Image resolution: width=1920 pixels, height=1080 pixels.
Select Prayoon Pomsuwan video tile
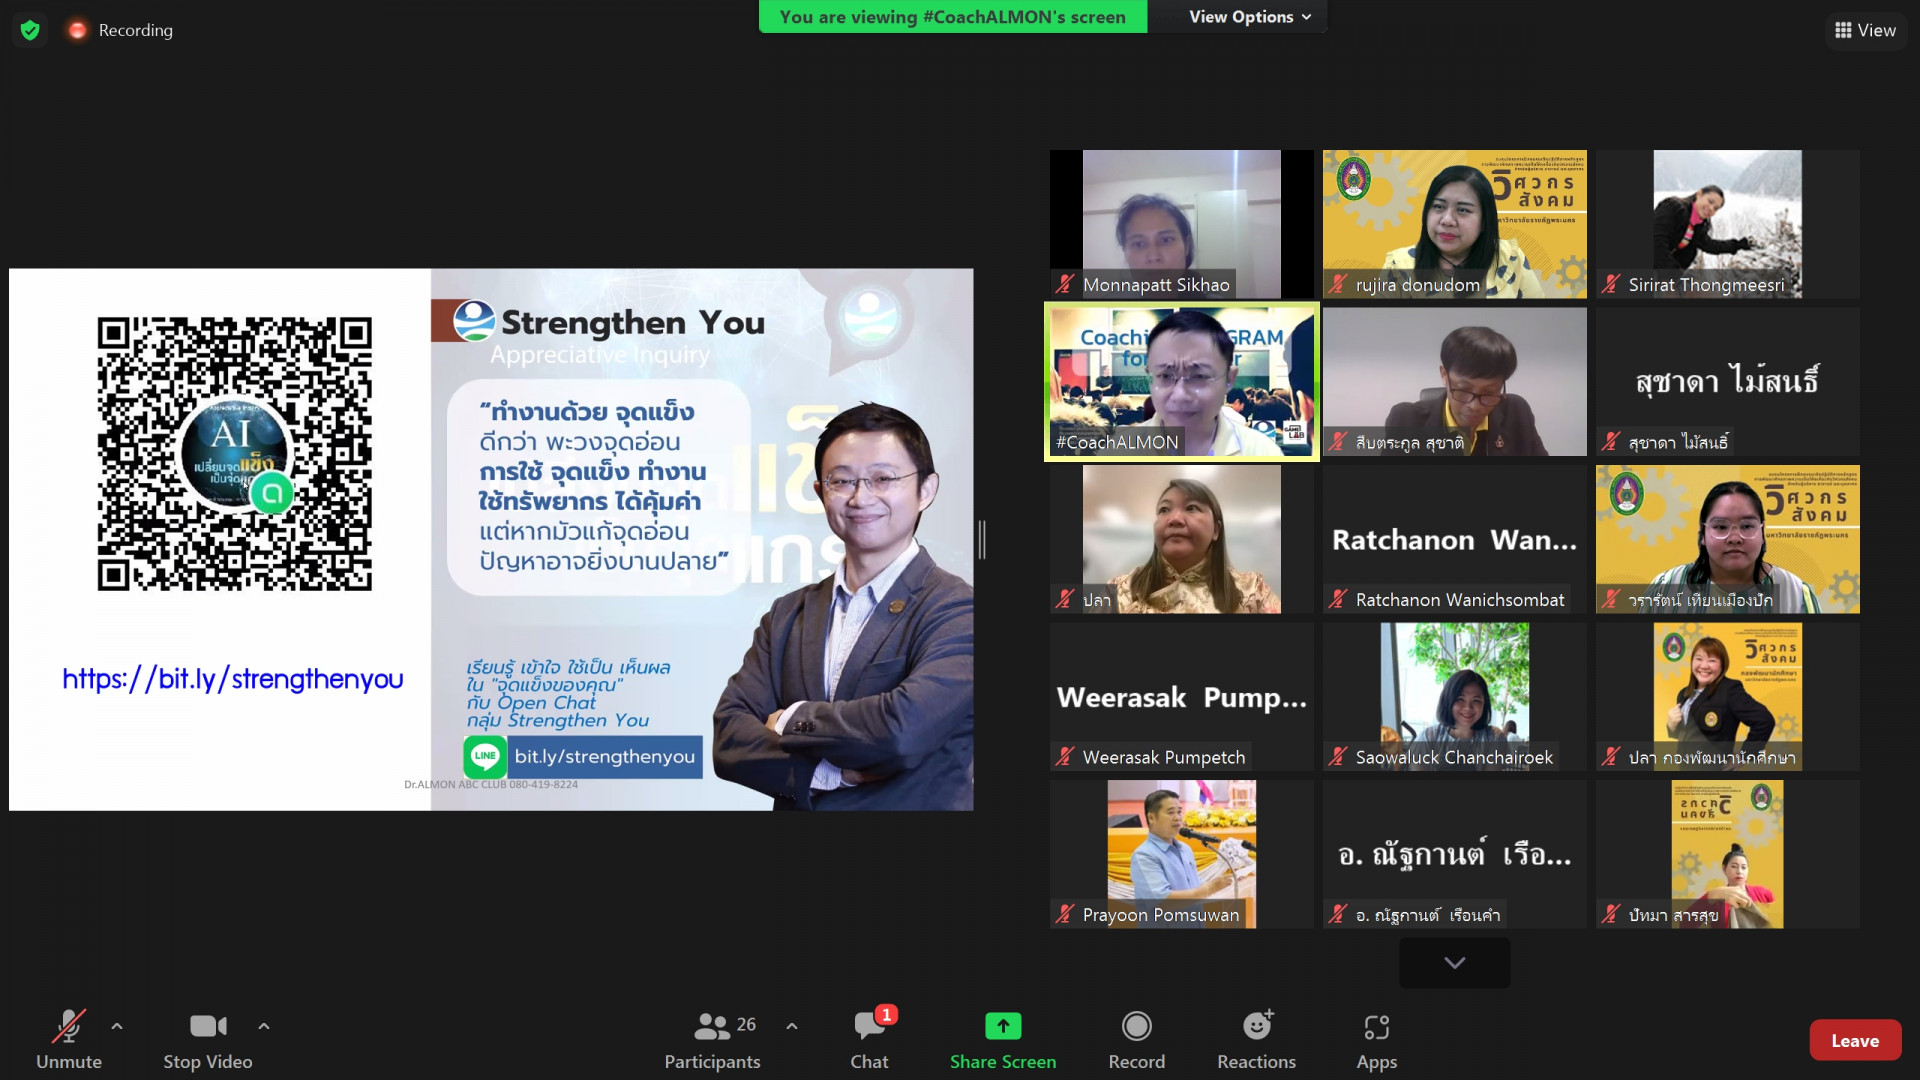click(x=1181, y=854)
